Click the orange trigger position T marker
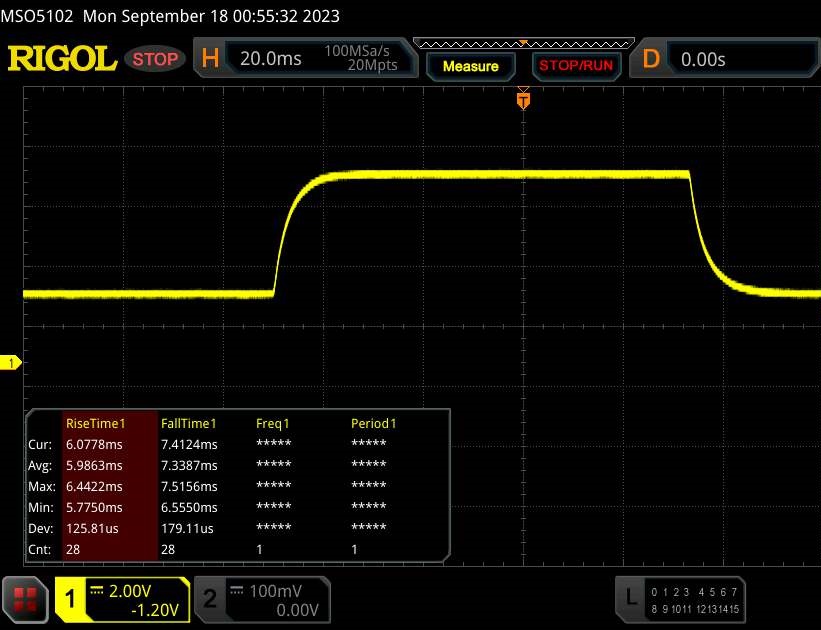This screenshot has height=630, width=821. [523, 100]
